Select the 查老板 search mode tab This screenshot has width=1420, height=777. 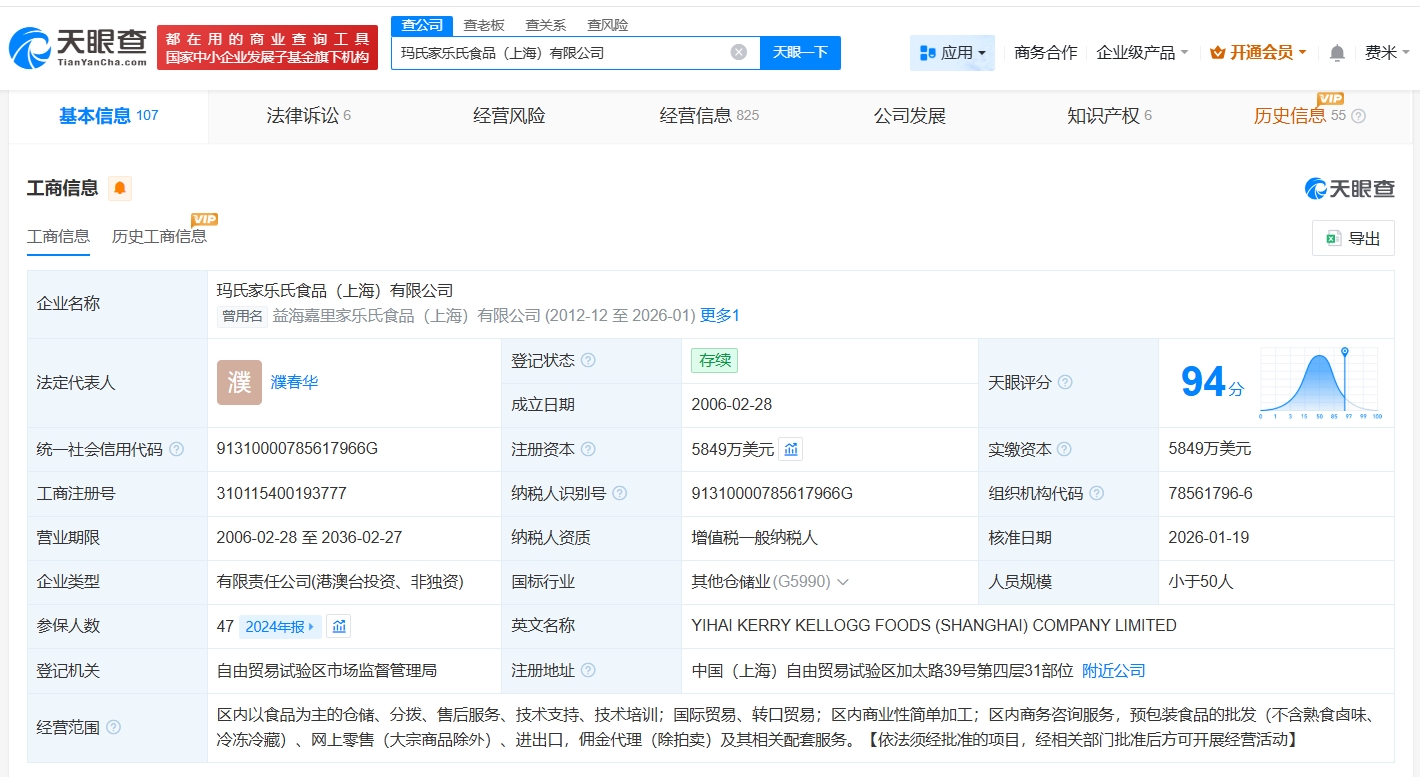pos(483,25)
